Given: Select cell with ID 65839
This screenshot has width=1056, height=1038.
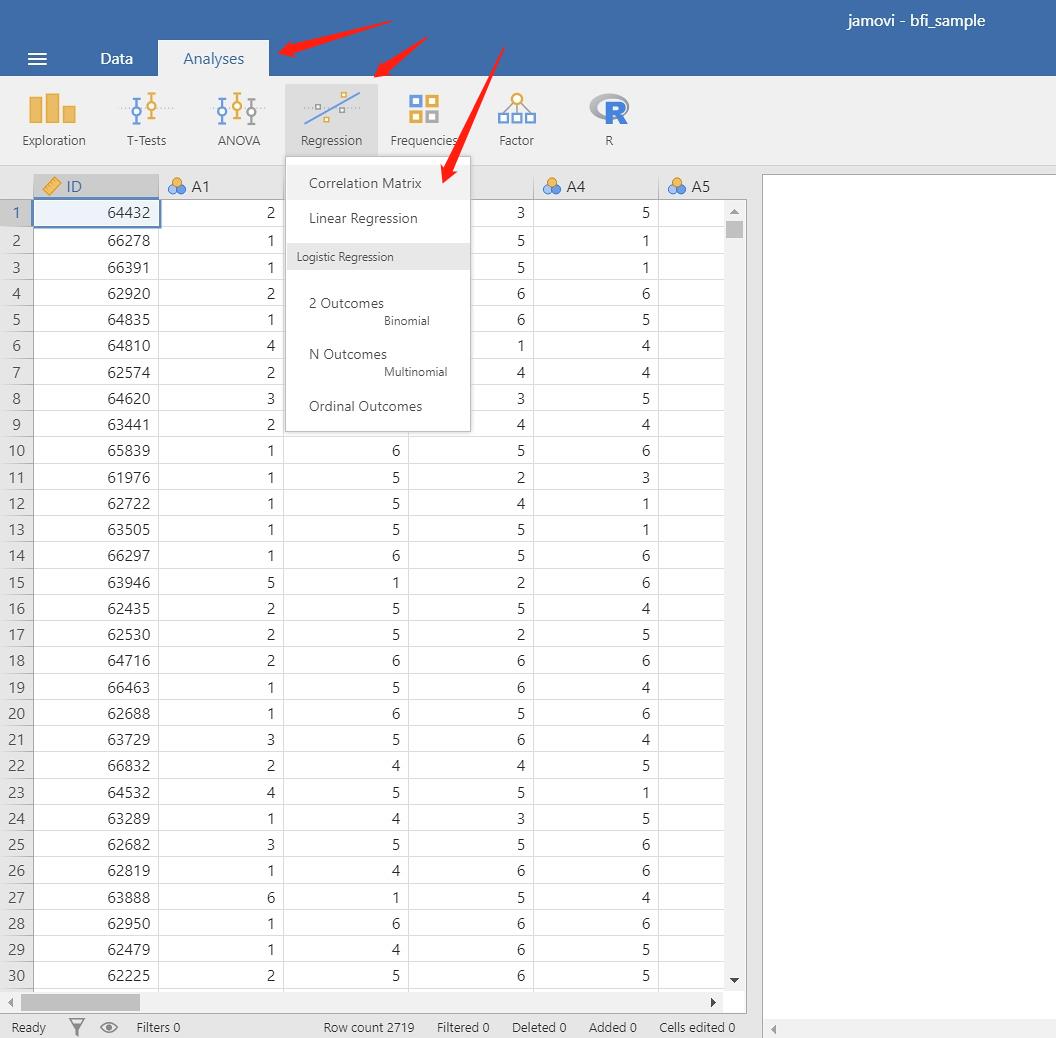Looking at the screenshot, I should (x=96, y=451).
